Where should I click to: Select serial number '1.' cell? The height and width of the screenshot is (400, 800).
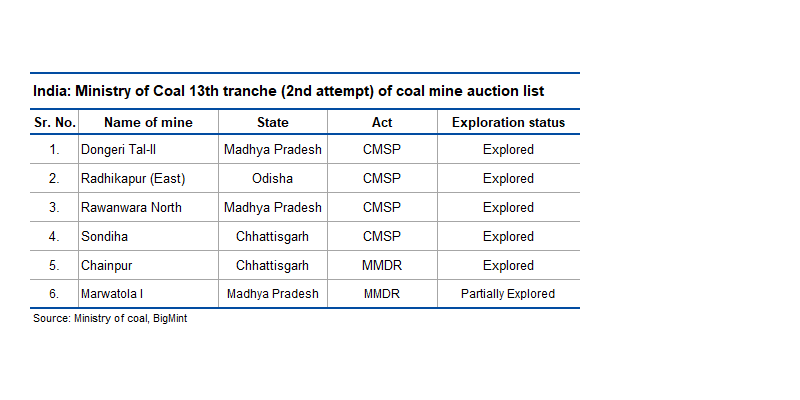(54, 150)
